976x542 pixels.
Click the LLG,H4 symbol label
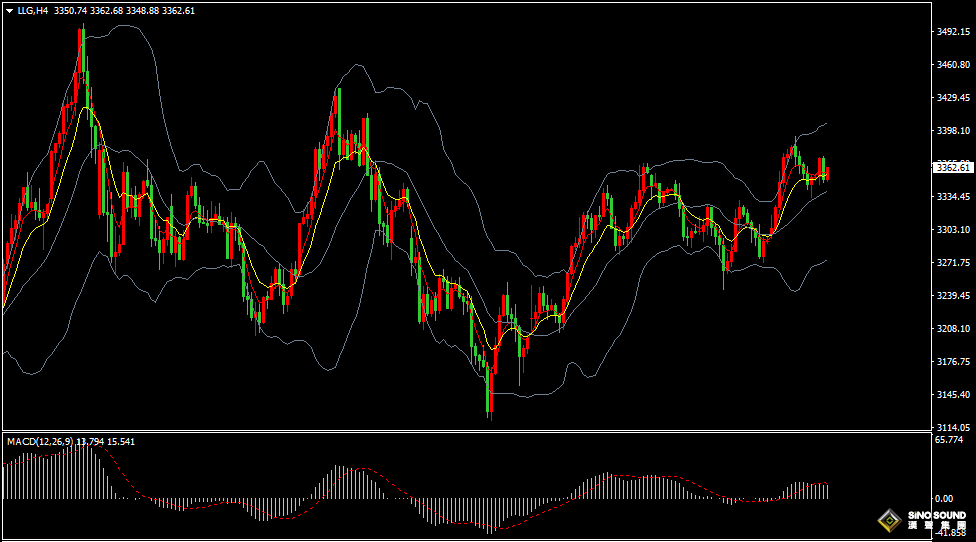point(33,11)
